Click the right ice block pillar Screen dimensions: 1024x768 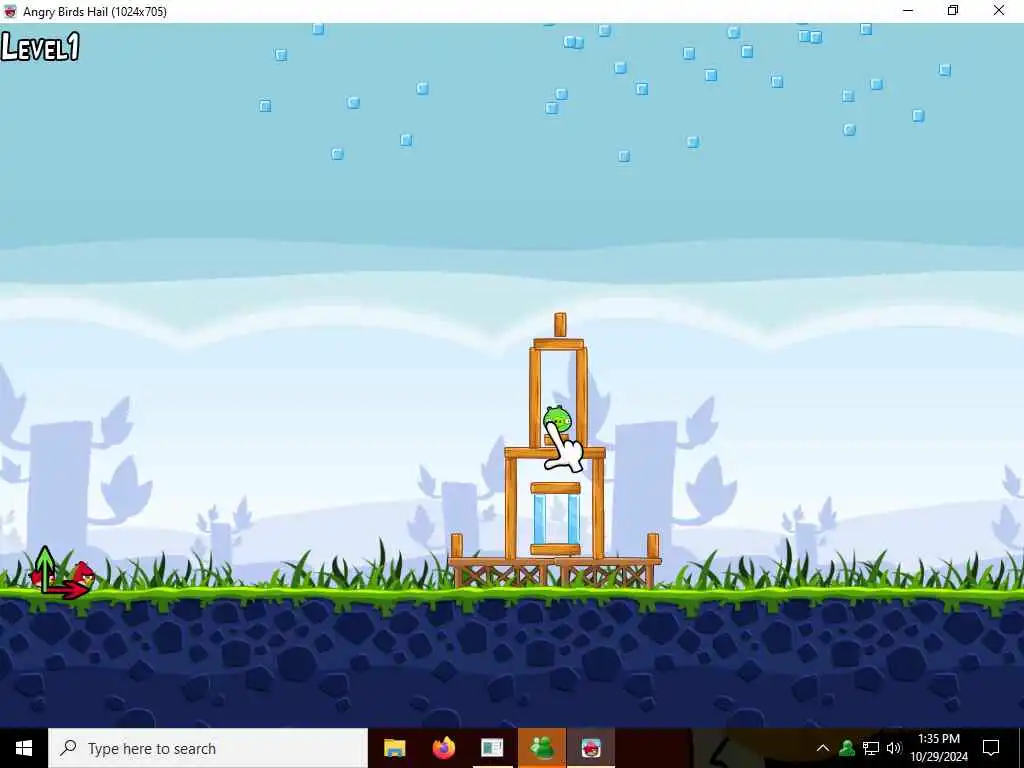coord(573,519)
